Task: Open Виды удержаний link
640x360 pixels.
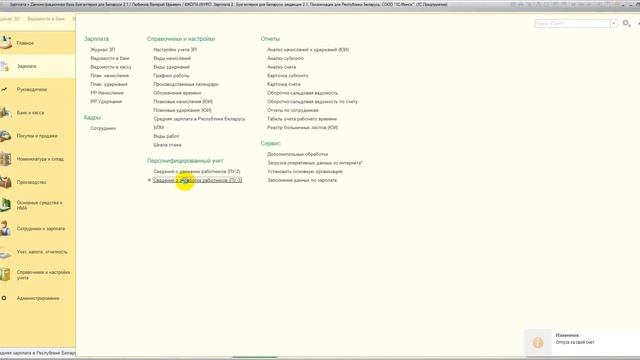Action: 172,67
